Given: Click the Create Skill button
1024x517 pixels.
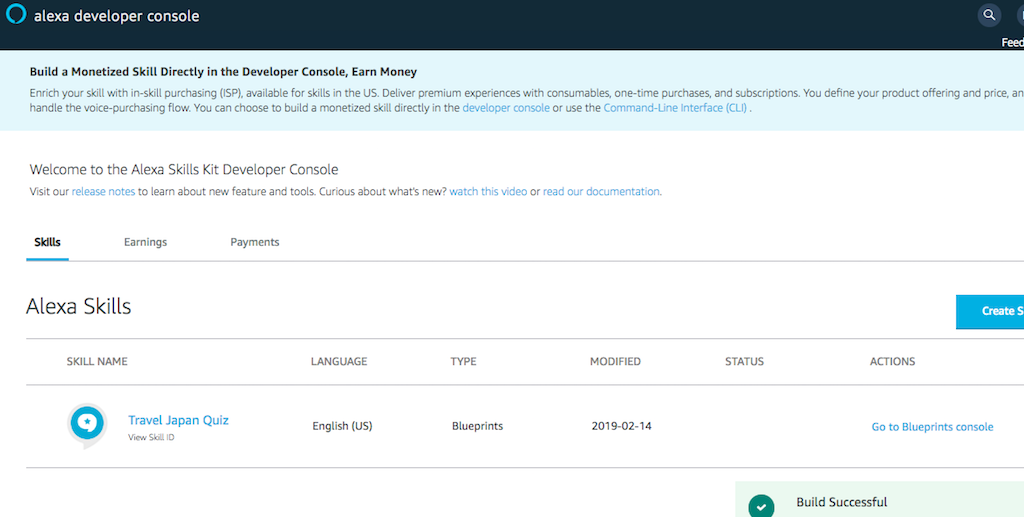Looking at the screenshot, I should pyautogui.click(x=990, y=311).
